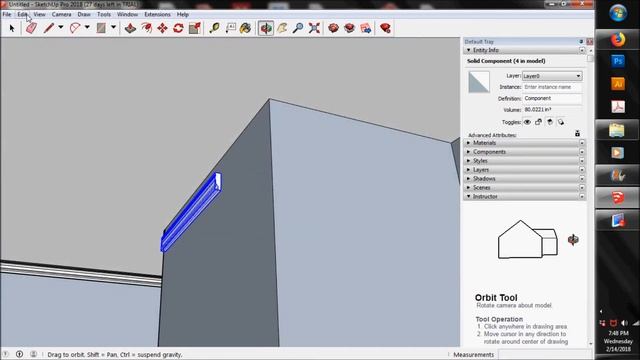Select the Pan hand tool
This screenshot has height=360, width=640.
coord(282,28)
